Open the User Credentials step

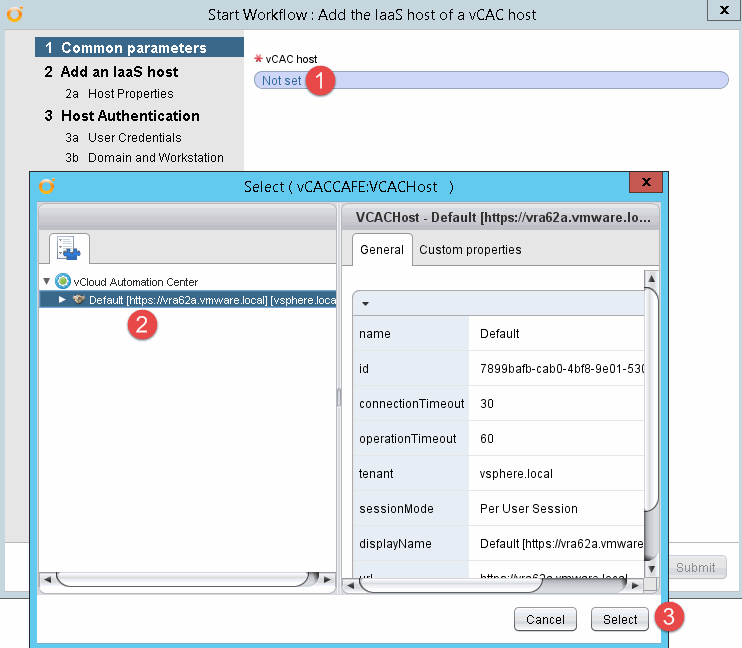click(x=134, y=138)
